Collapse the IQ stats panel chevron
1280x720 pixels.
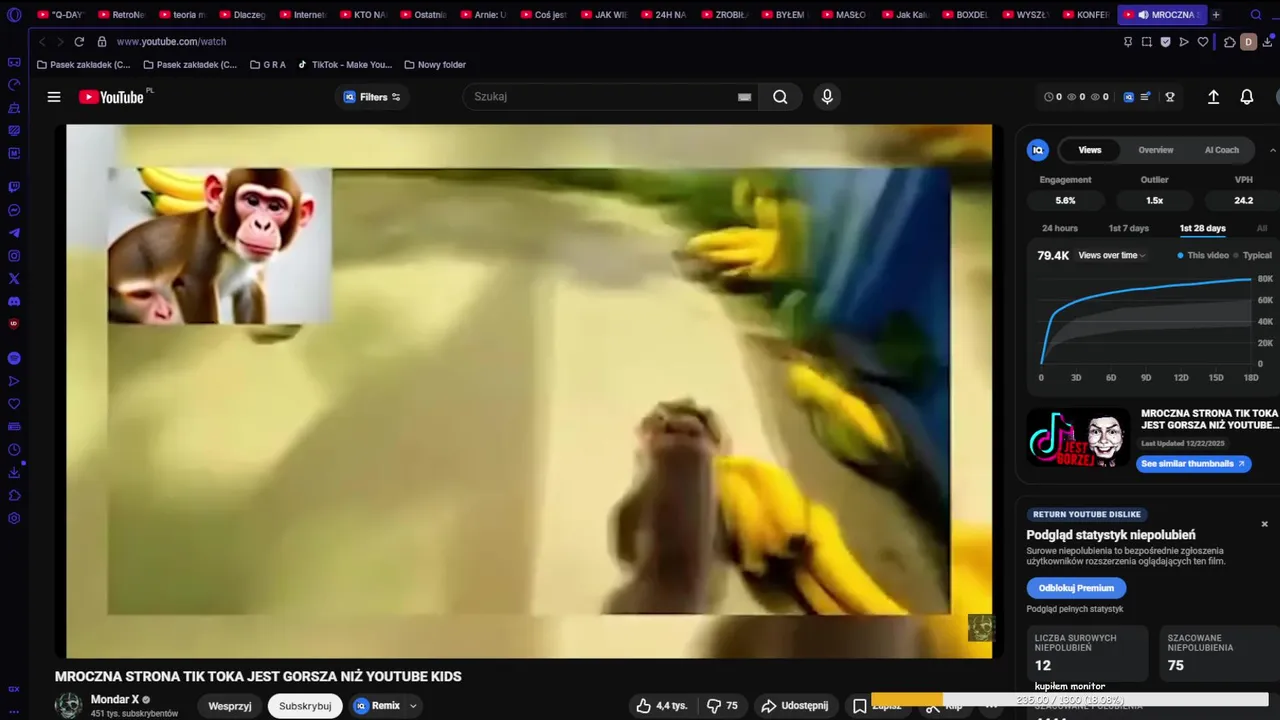tap(1273, 150)
